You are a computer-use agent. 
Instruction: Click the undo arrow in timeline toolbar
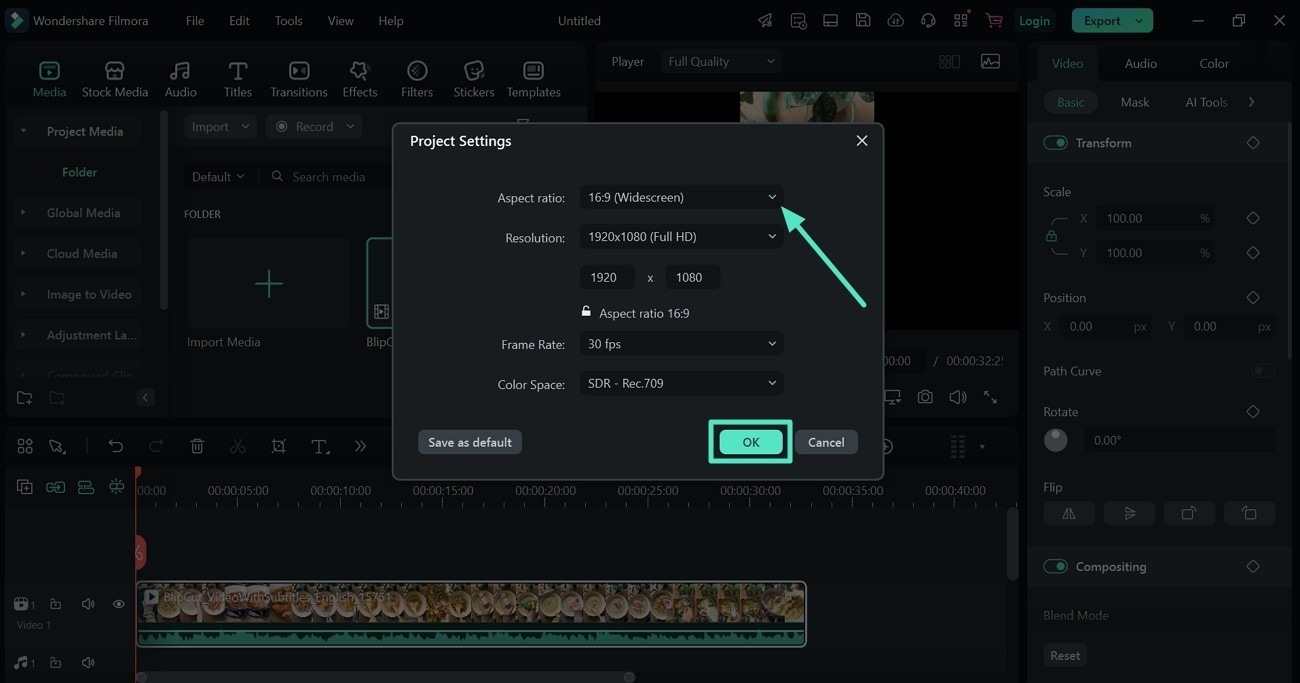pos(116,446)
